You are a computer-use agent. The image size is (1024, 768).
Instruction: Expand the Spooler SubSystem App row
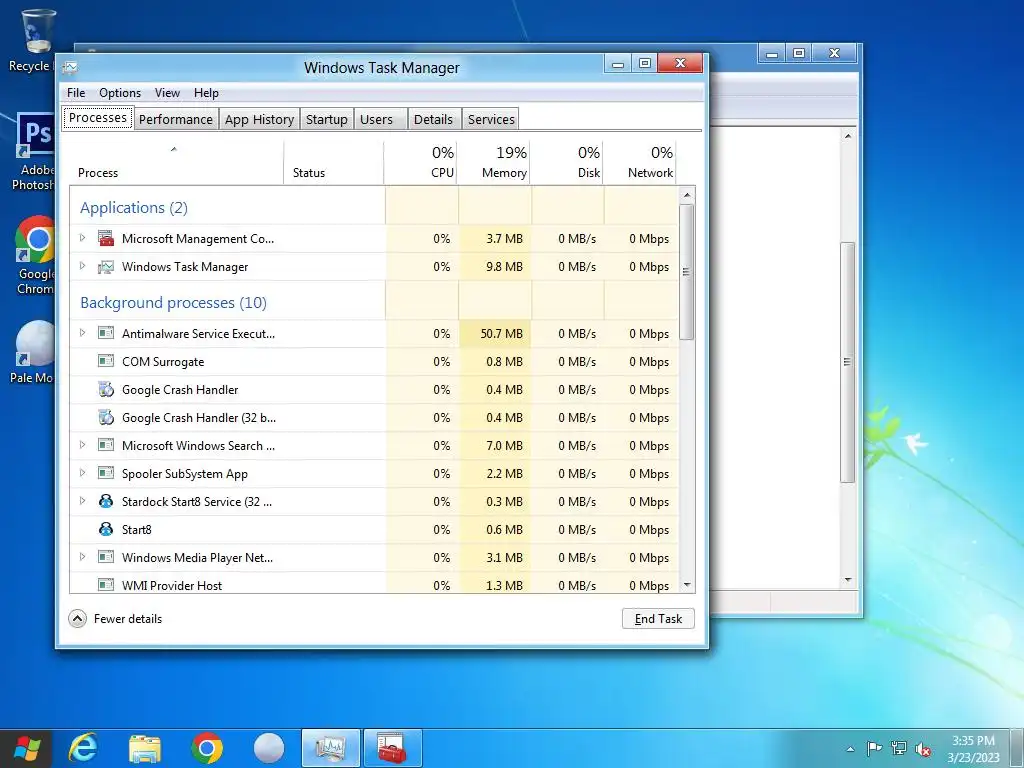tap(82, 473)
